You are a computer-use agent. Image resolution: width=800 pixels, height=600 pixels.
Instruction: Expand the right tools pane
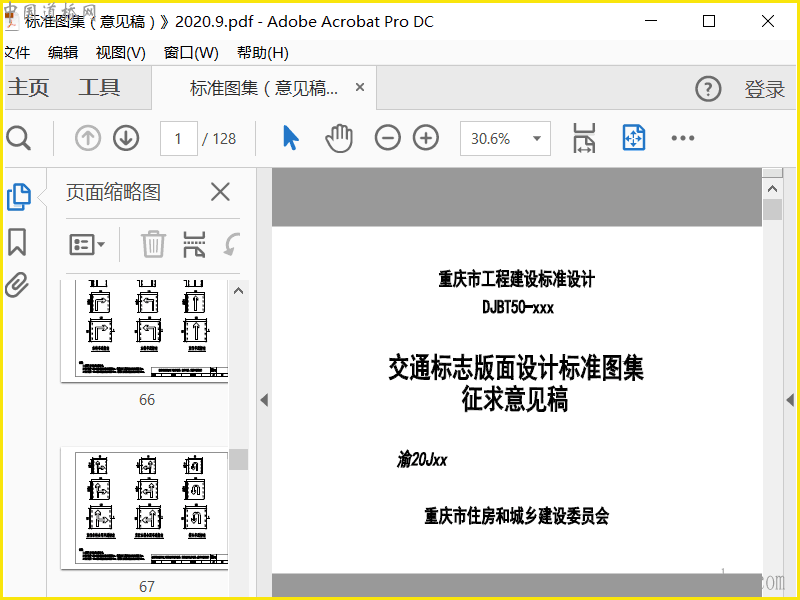coord(790,400)
